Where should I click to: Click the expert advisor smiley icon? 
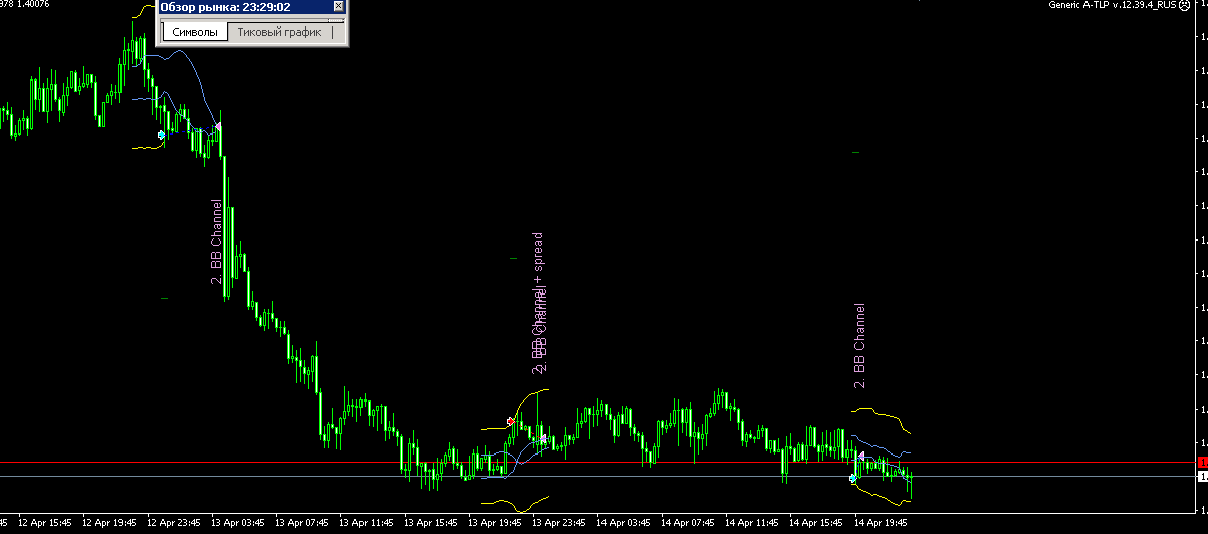click(1184, 5)
